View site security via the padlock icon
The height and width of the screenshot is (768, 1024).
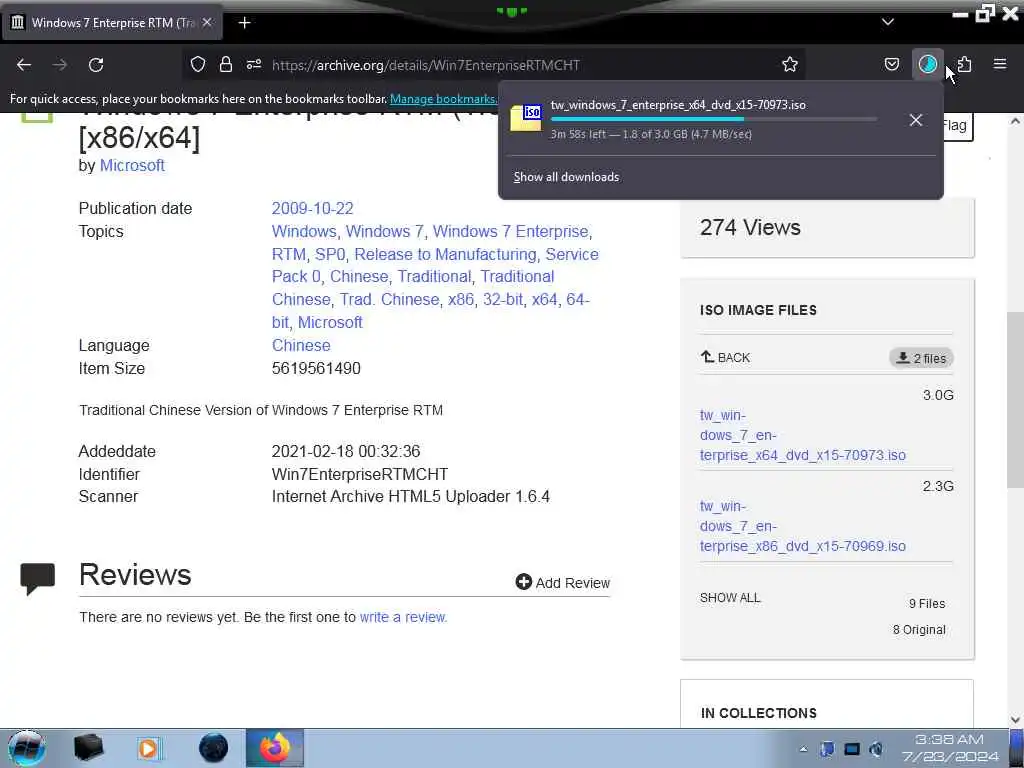point(226,64)
